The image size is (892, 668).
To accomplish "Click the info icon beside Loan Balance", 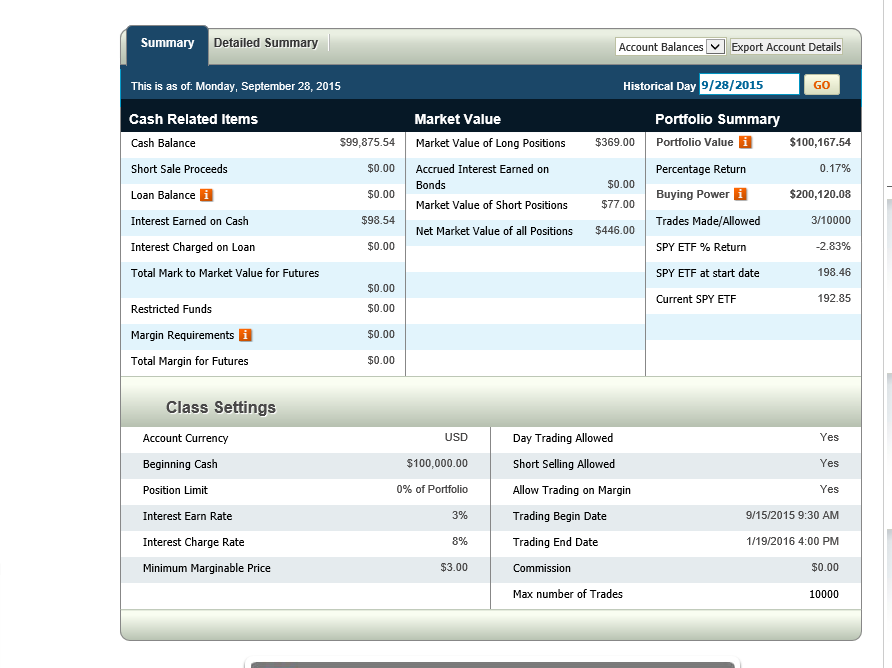I will [206, 195].
